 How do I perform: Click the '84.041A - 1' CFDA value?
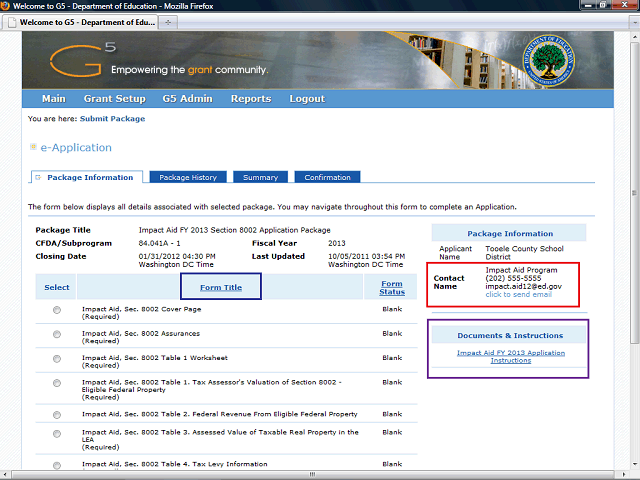click(x=160, y=243)
